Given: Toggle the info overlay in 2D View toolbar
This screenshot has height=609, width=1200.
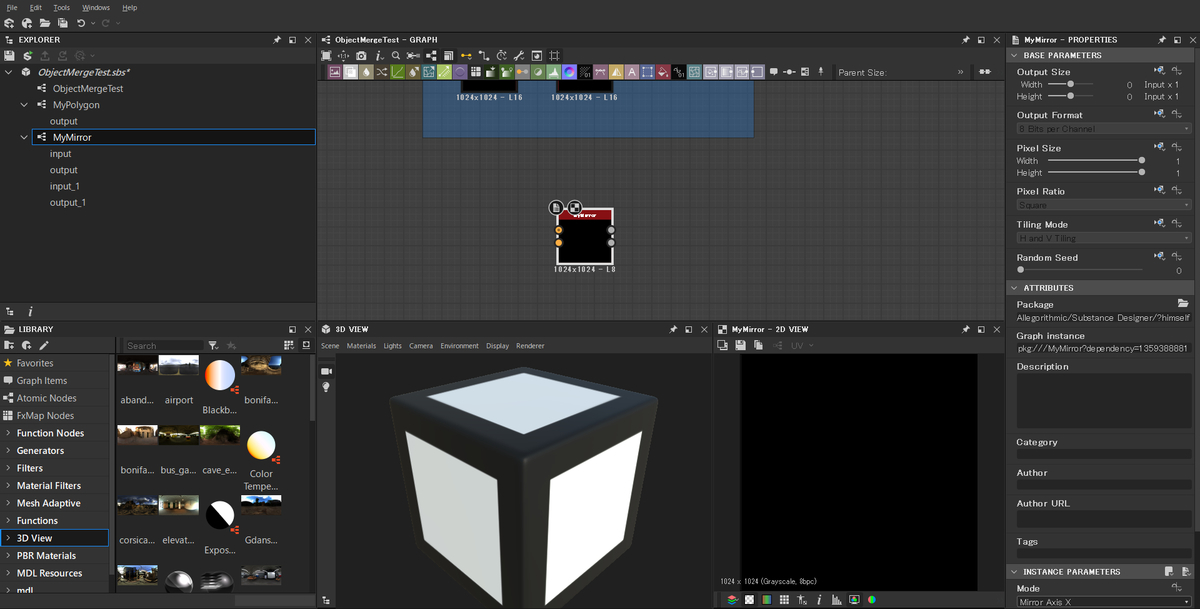Looking at the screenshot, I should pos(819,600).
